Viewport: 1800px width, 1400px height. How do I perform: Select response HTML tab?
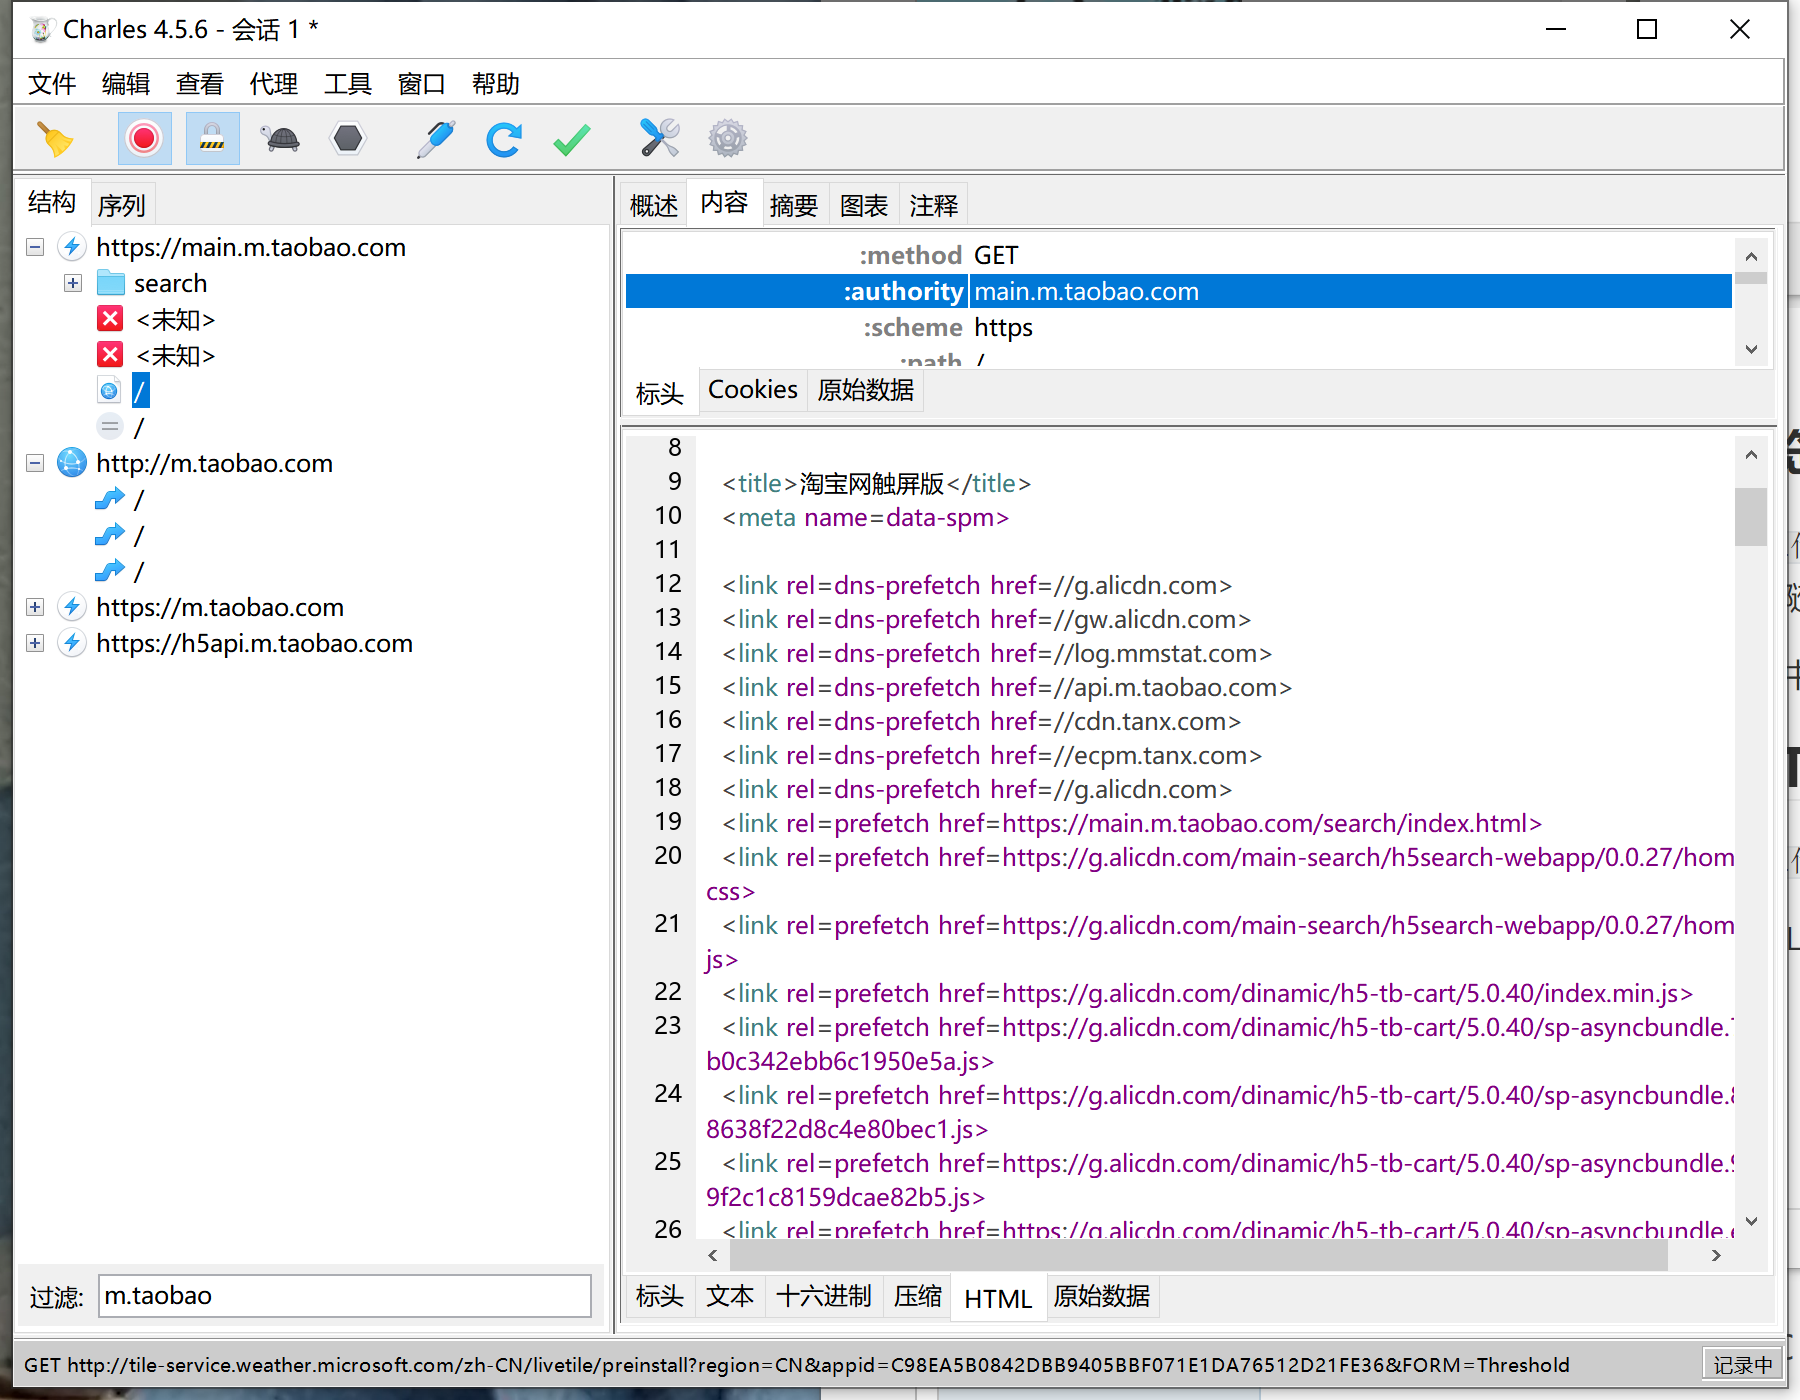pyautogui.click(x=998, y=1298)
